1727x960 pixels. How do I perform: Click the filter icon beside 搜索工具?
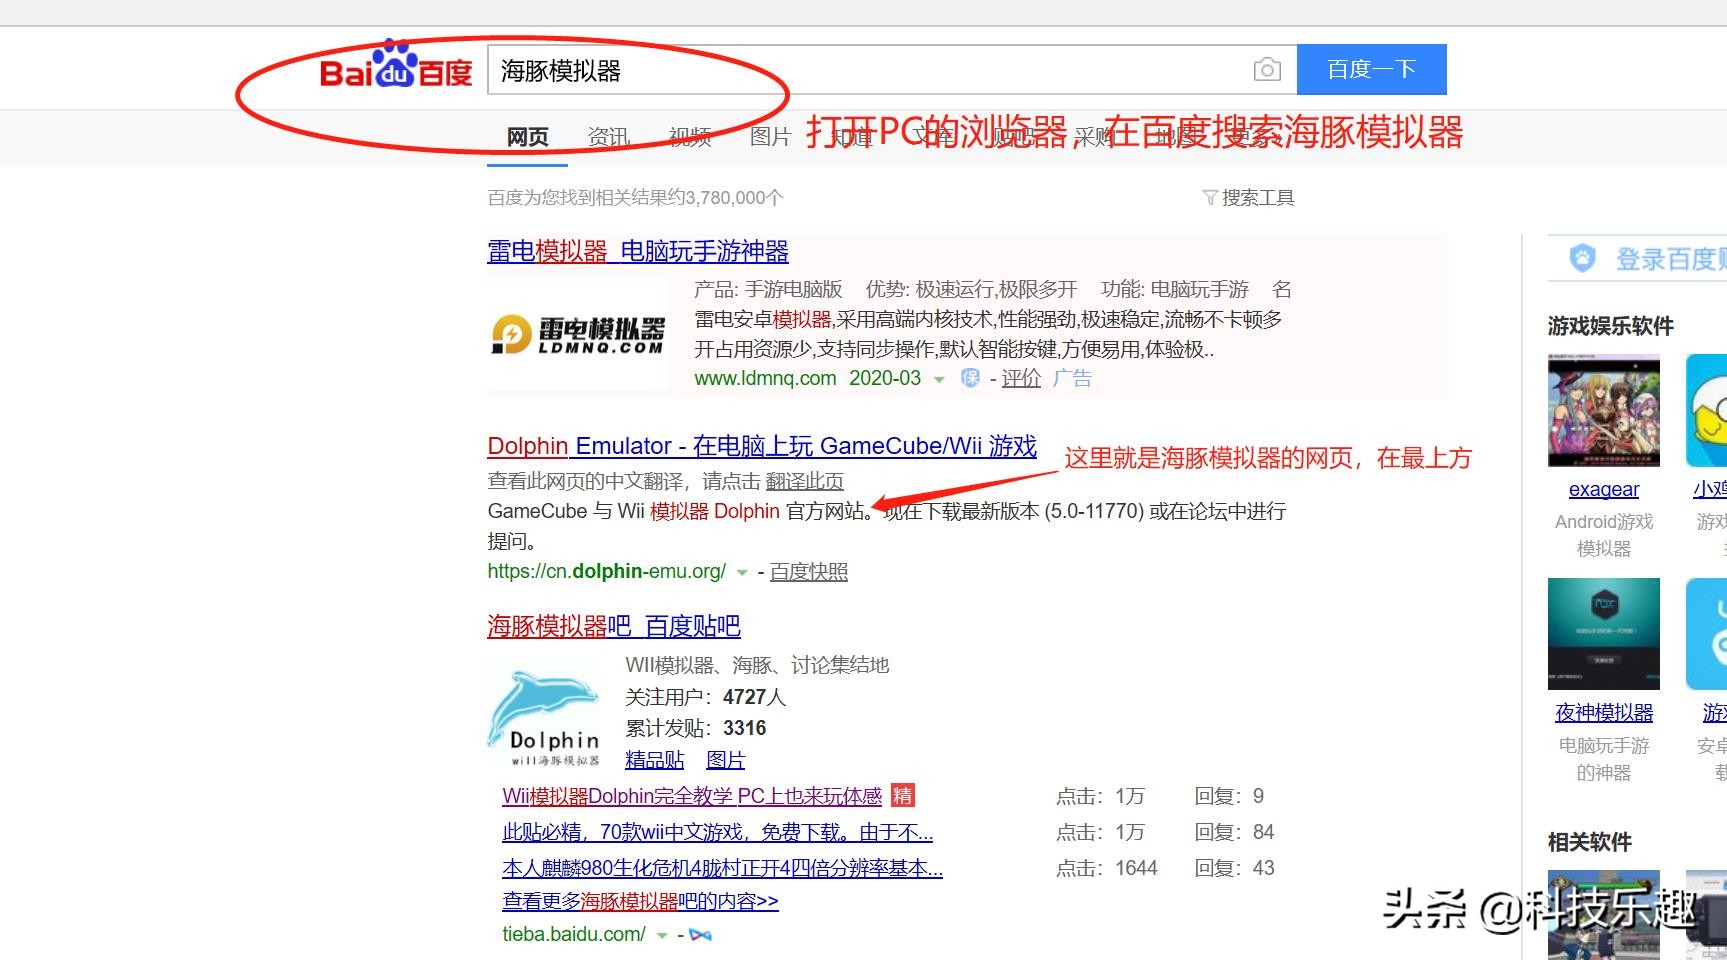pyautogui.click(x=1210, y=197)
